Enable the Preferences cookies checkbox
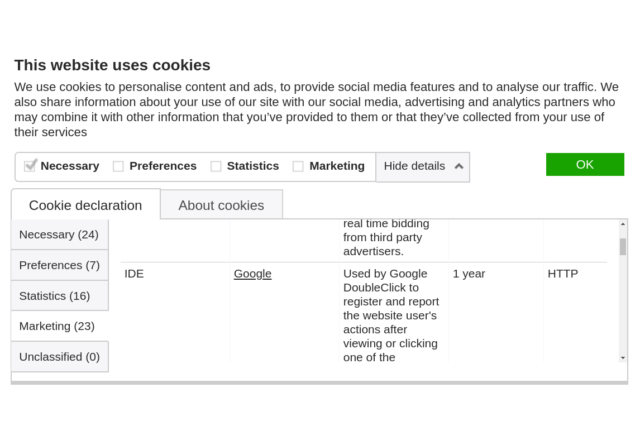The width and height of the screenshot is (640, 440). pyautogui.click(x=118, y=166)
